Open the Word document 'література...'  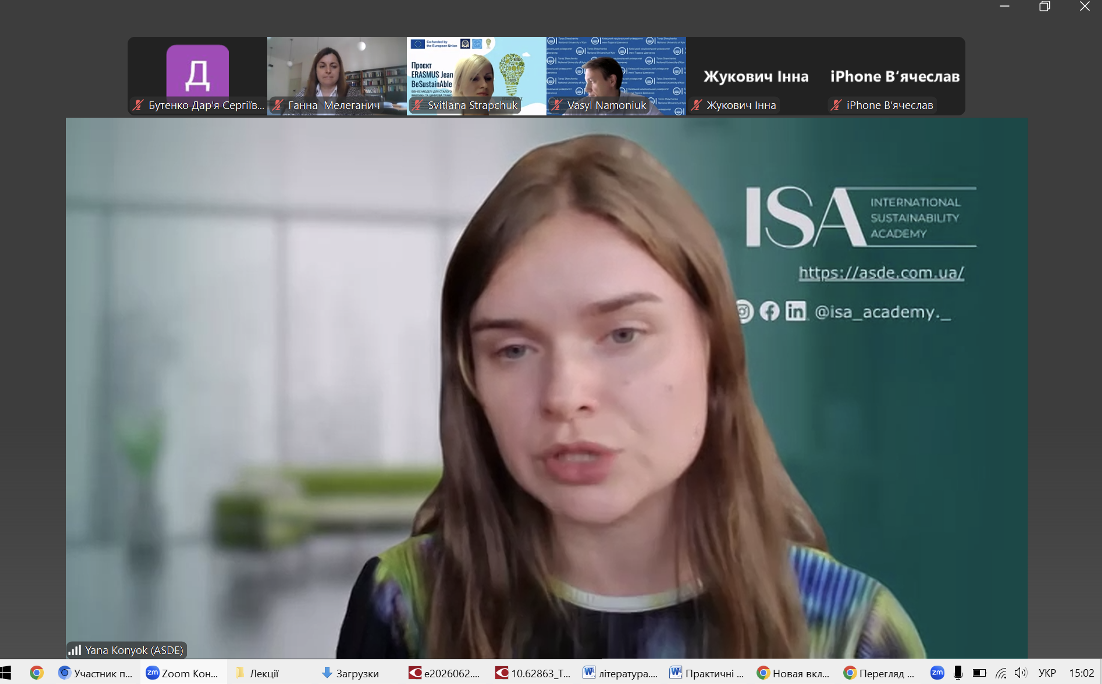[x=620, y=673]
